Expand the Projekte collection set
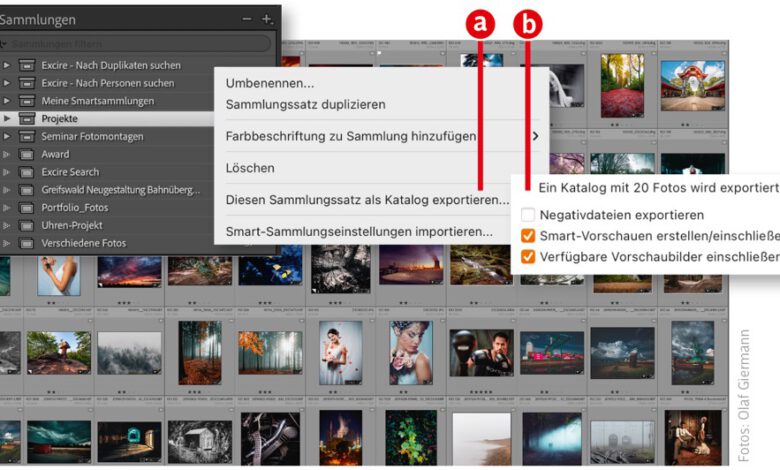 tap(6, 118)
